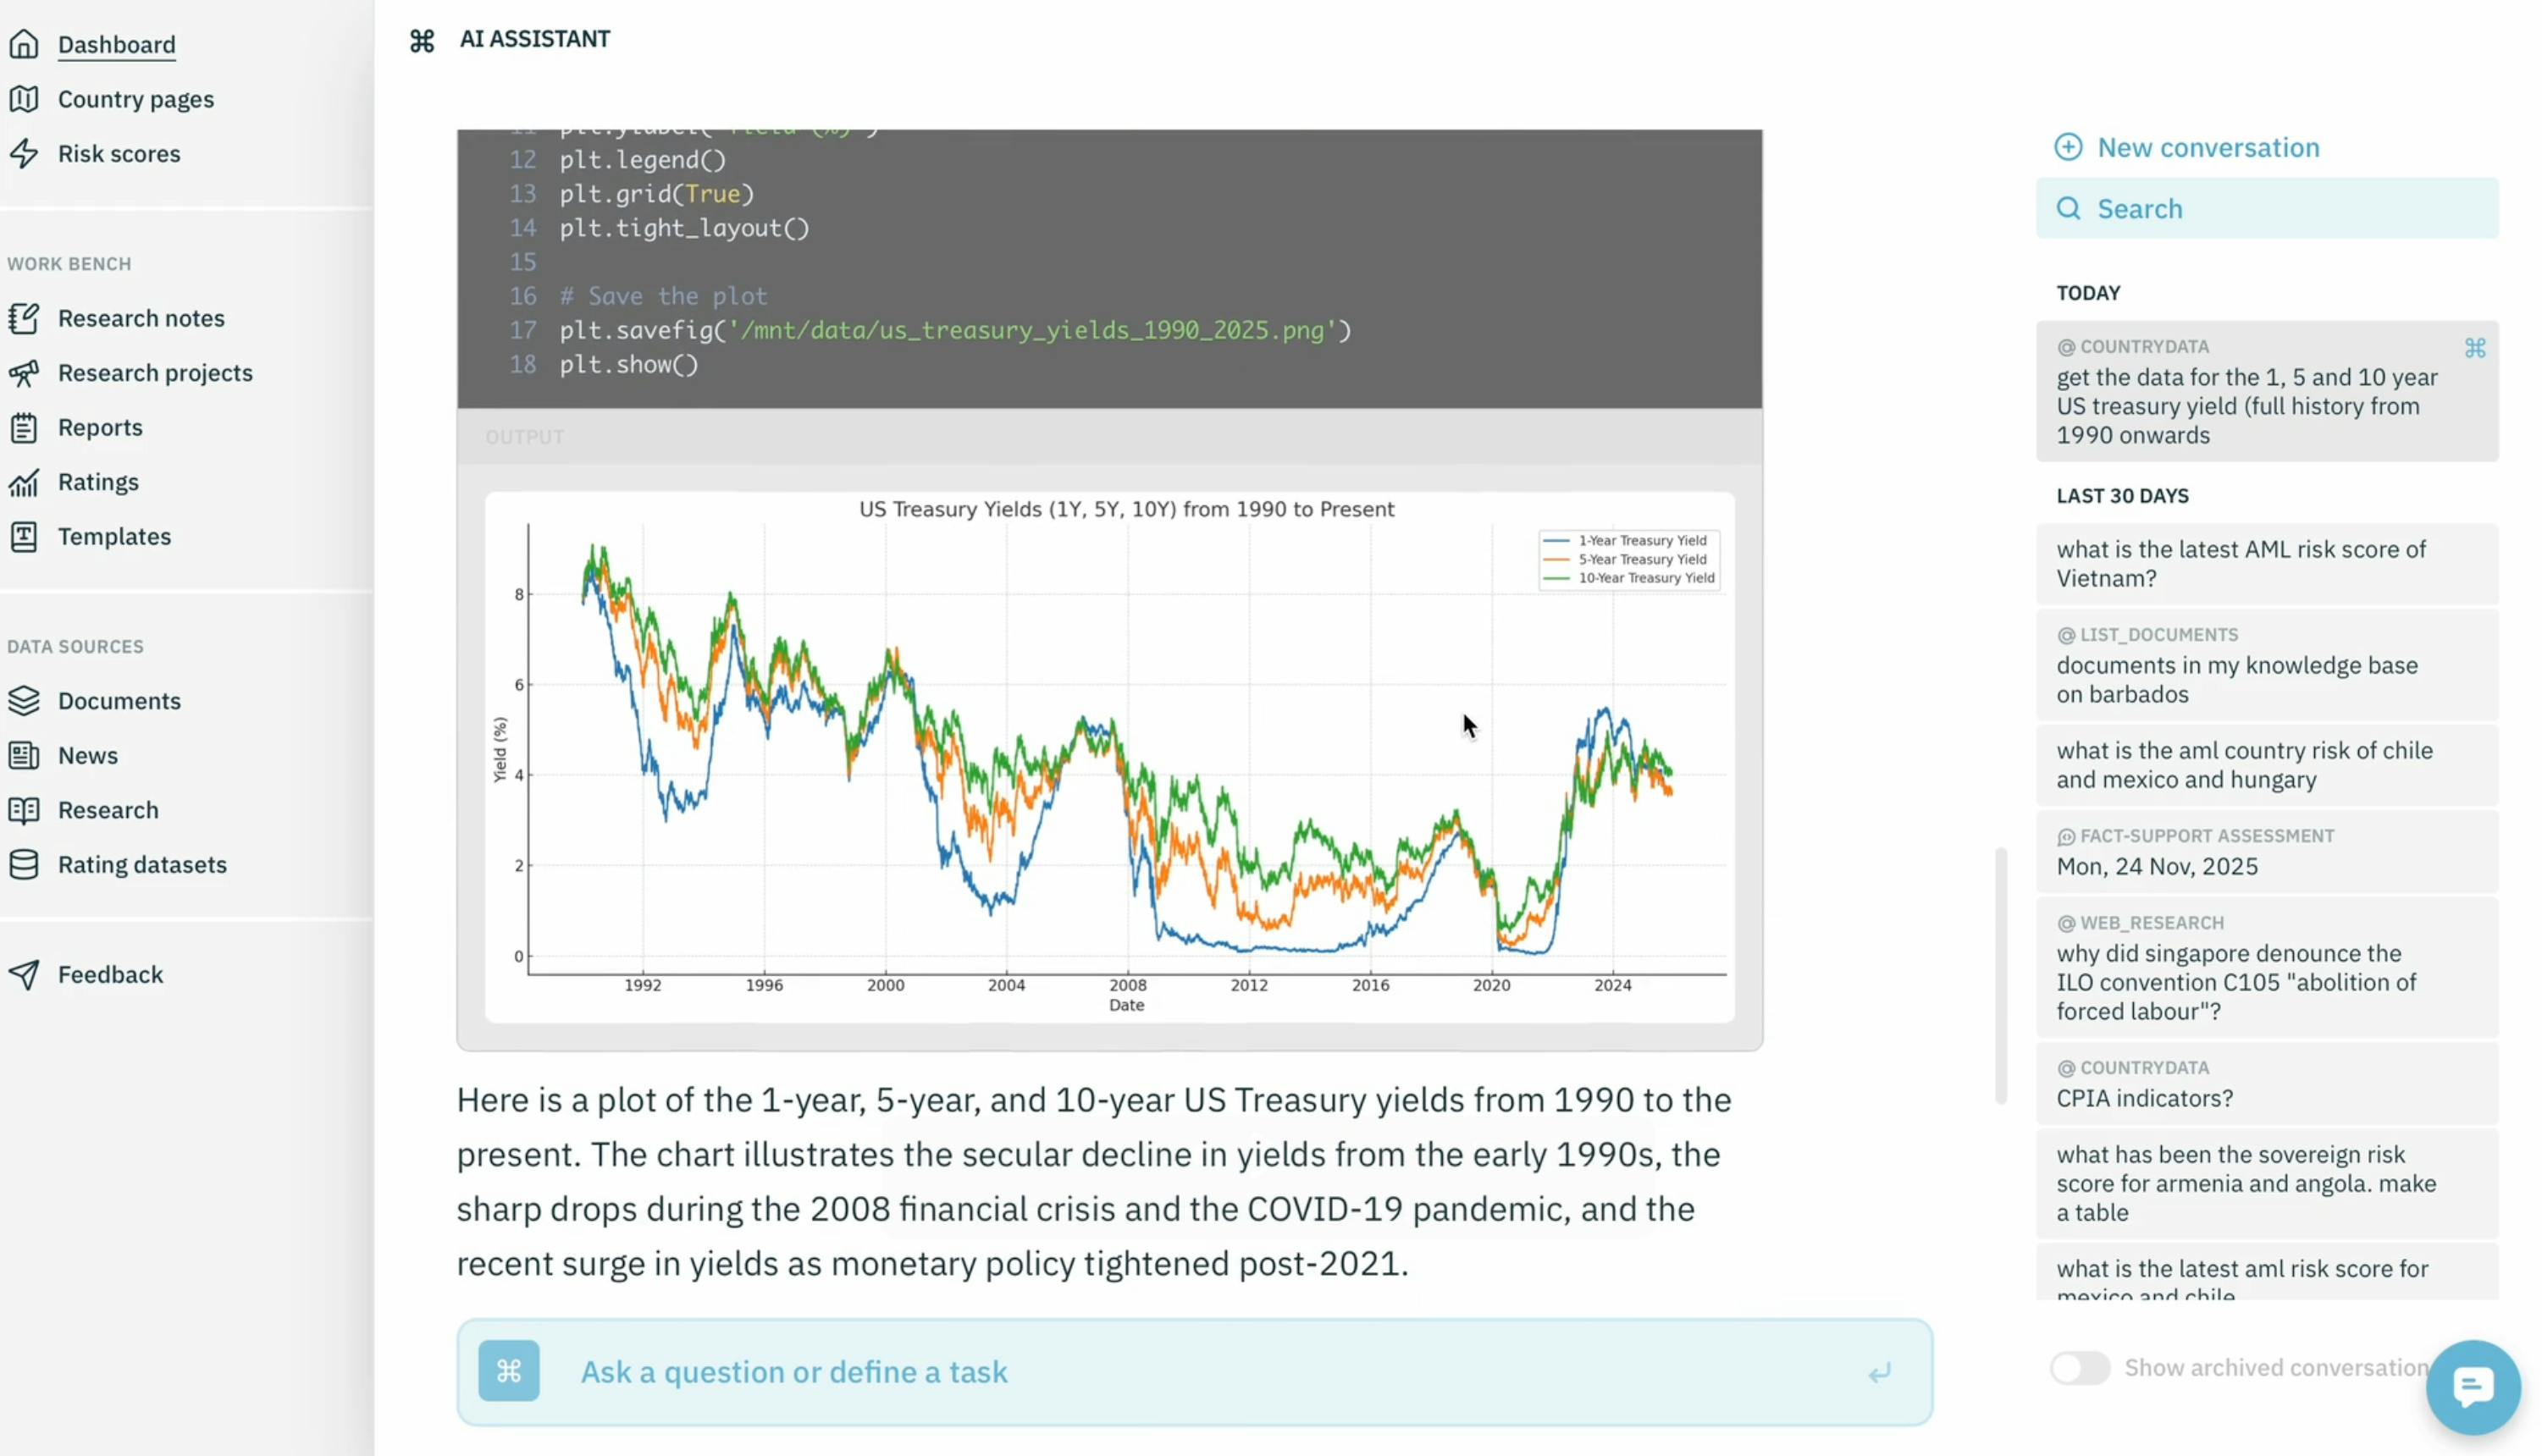
Task: Open the News data source
Action: coord(88,756)
